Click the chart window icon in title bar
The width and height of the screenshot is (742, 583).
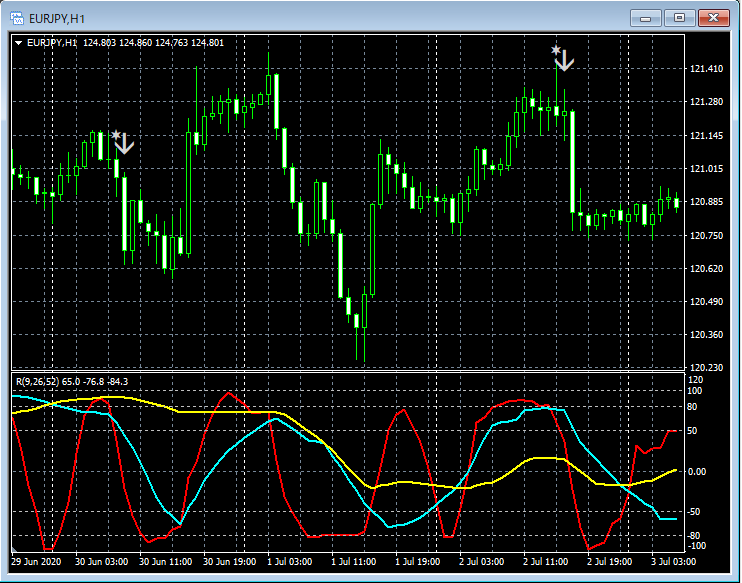(17, 17)
